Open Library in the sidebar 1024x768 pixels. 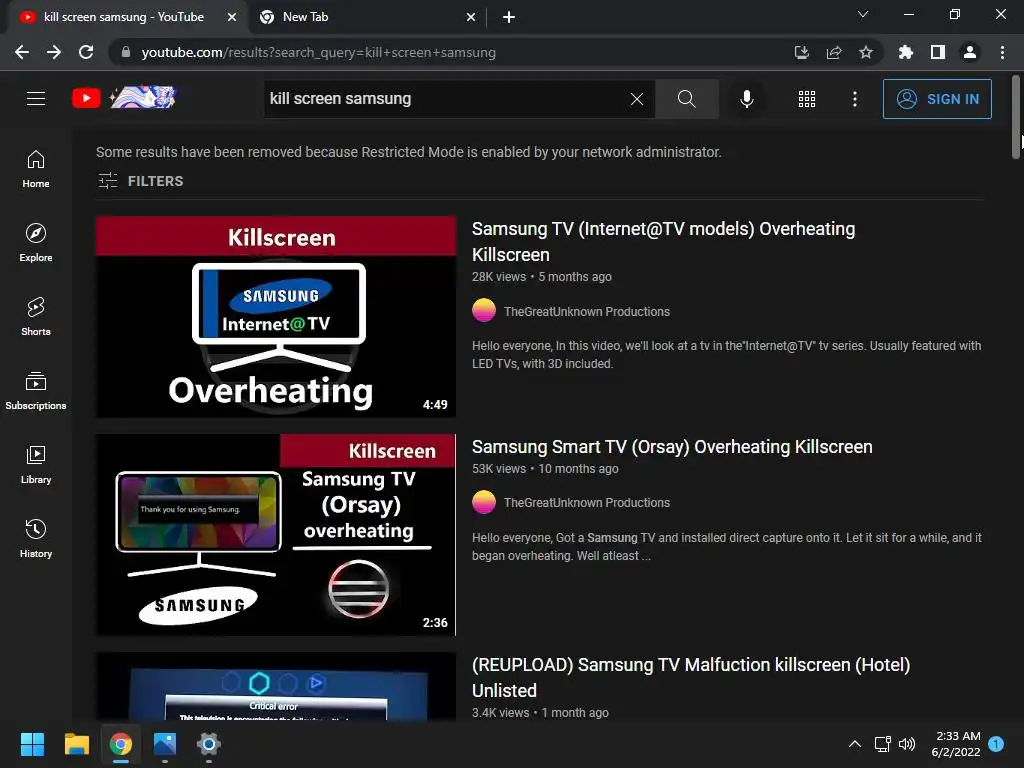coord(36,464)
